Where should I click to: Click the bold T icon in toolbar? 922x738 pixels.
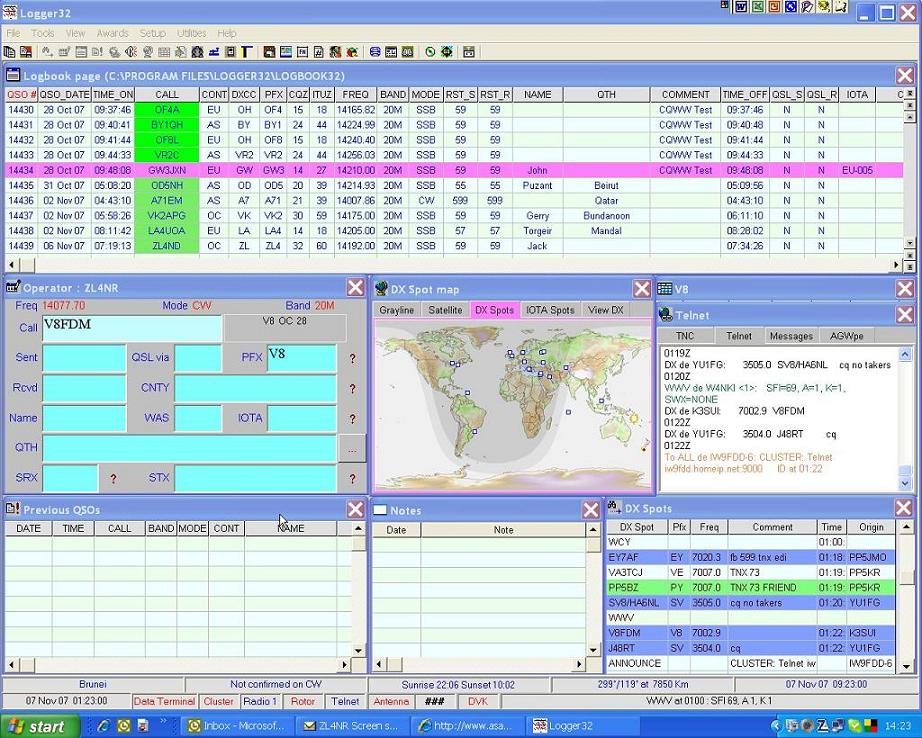click(247, 52)
